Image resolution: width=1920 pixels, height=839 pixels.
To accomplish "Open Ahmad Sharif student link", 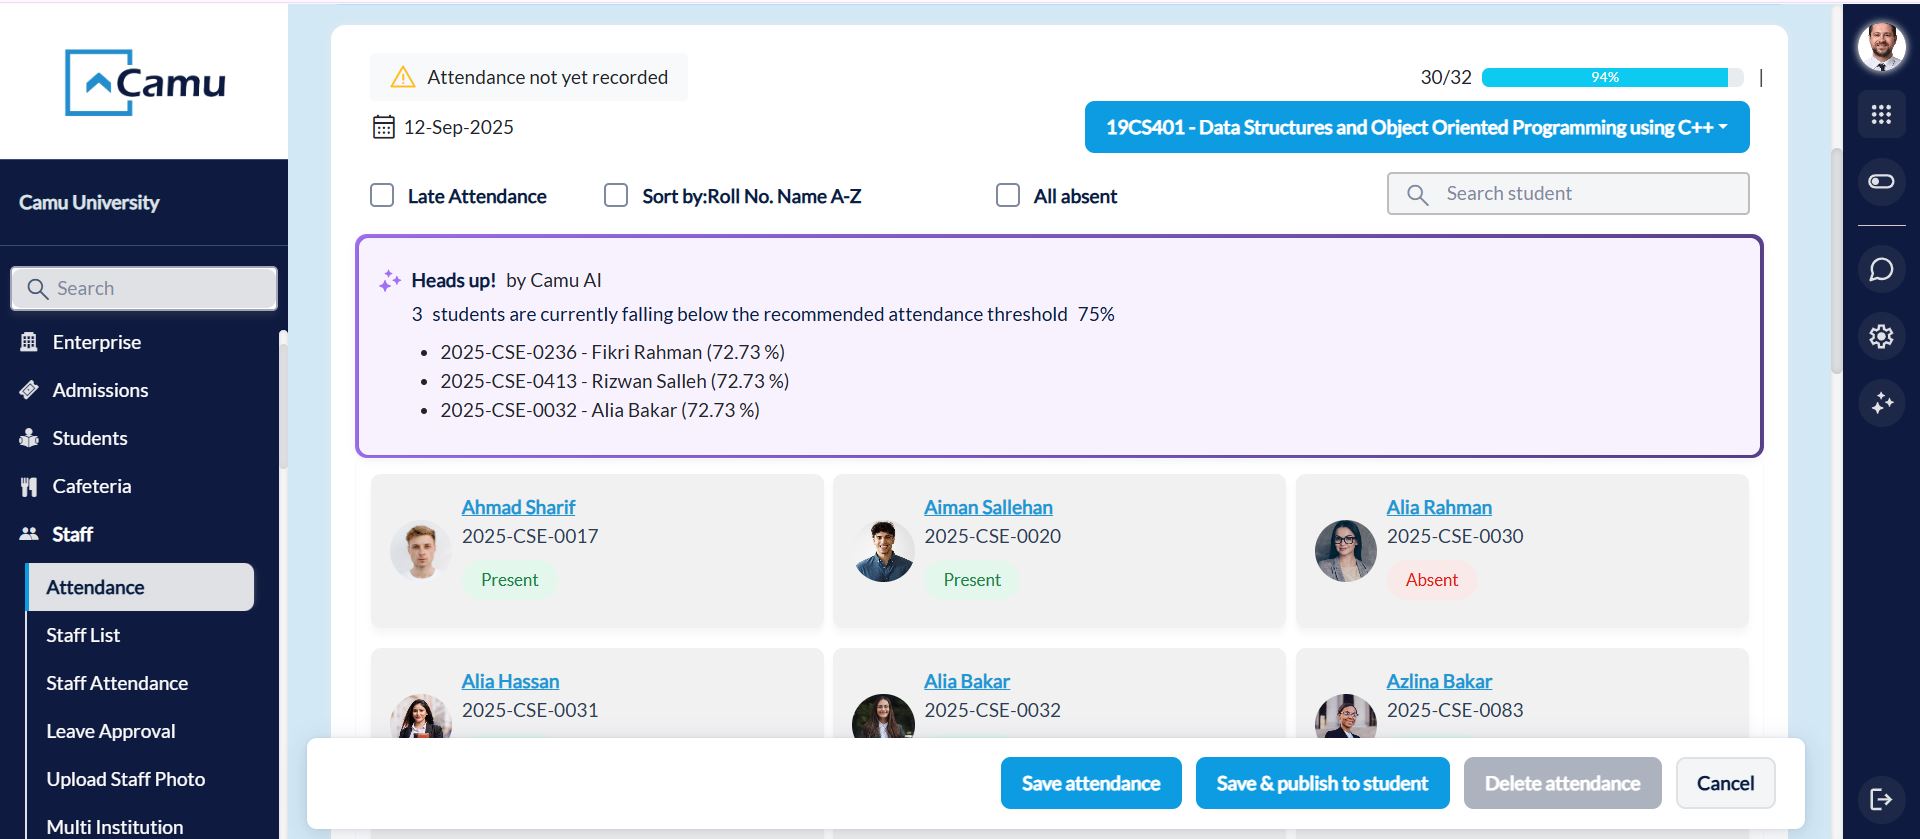I will tap(518, 507).
